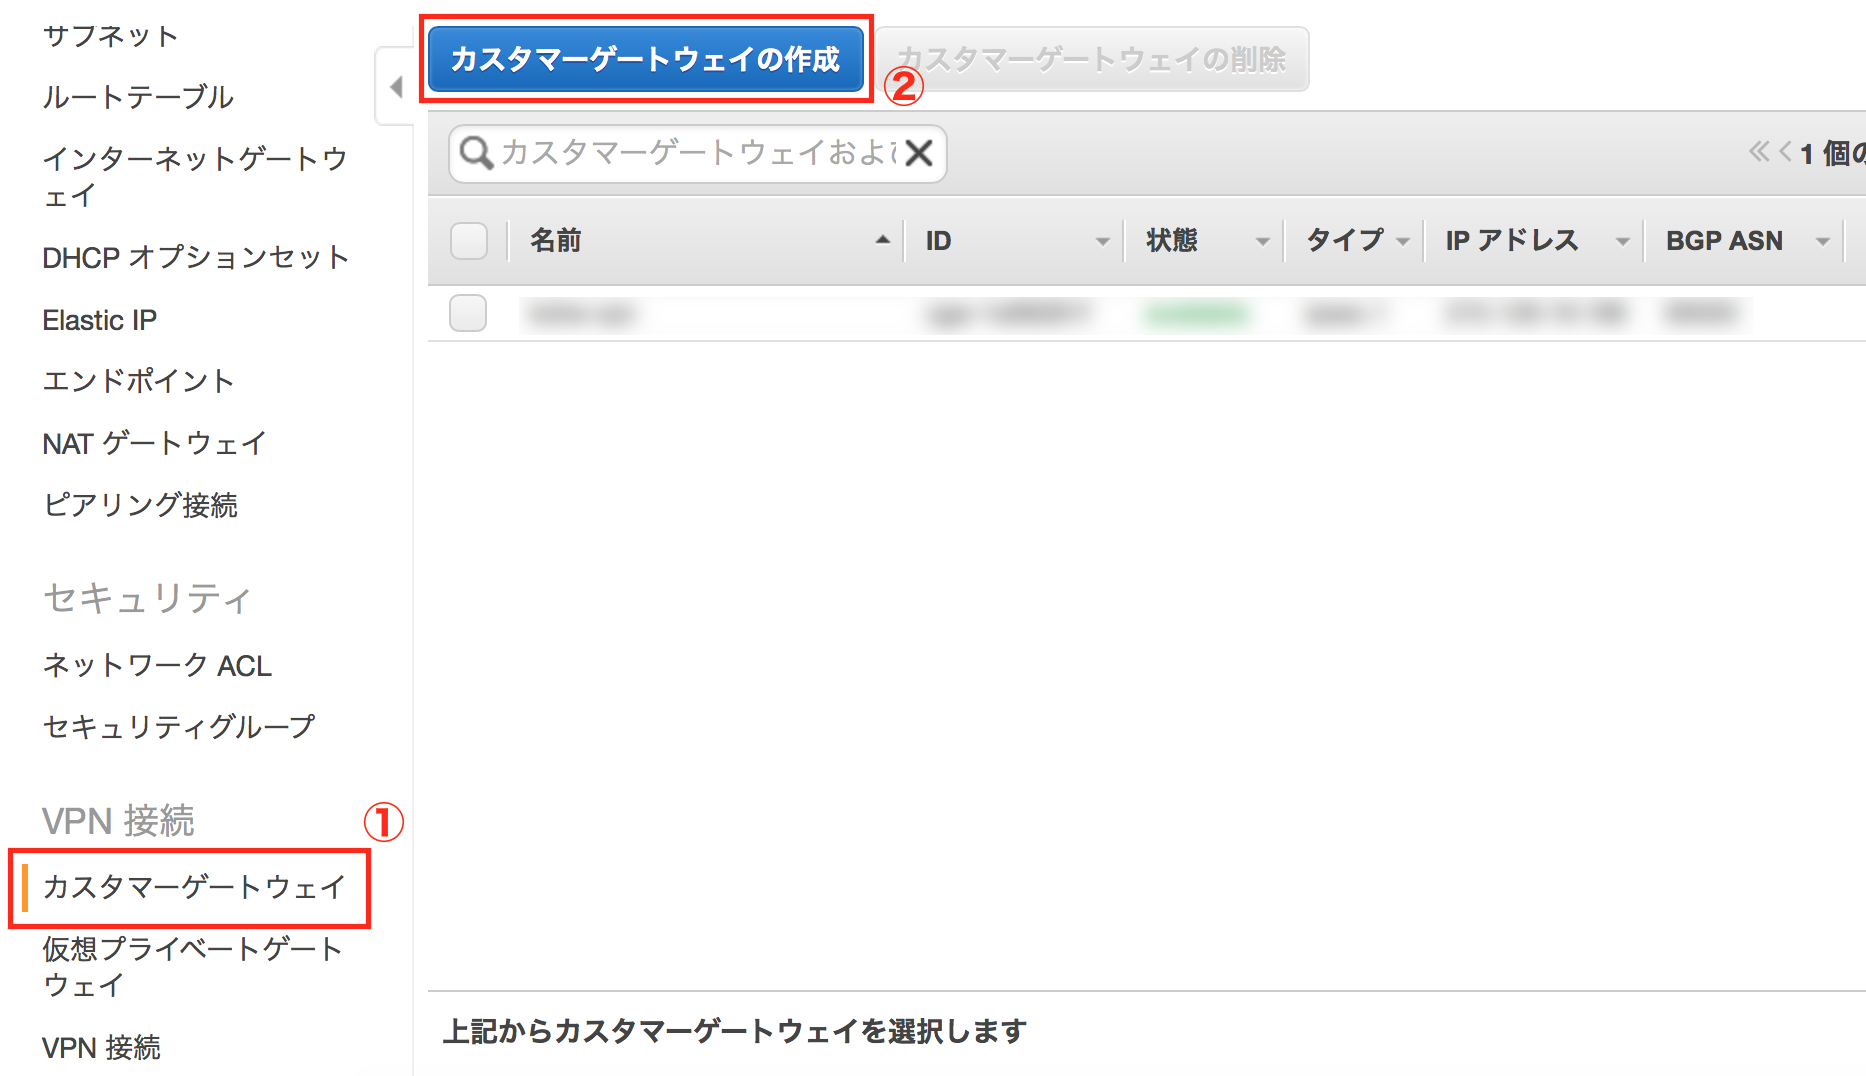This screenshot has width=1866, height=1076.
Task: Open the filter arrow on BGP ASN column
Action: pyautogui.click(x=1824, y=240)
